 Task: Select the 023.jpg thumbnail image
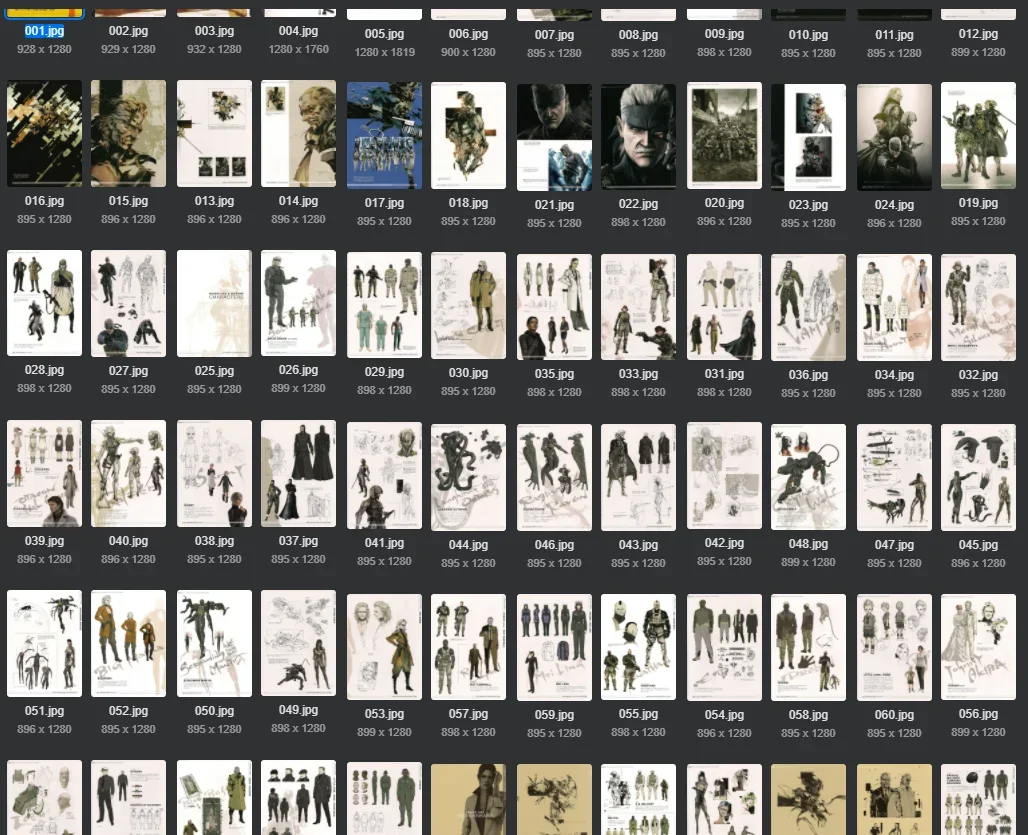[808, 137]
